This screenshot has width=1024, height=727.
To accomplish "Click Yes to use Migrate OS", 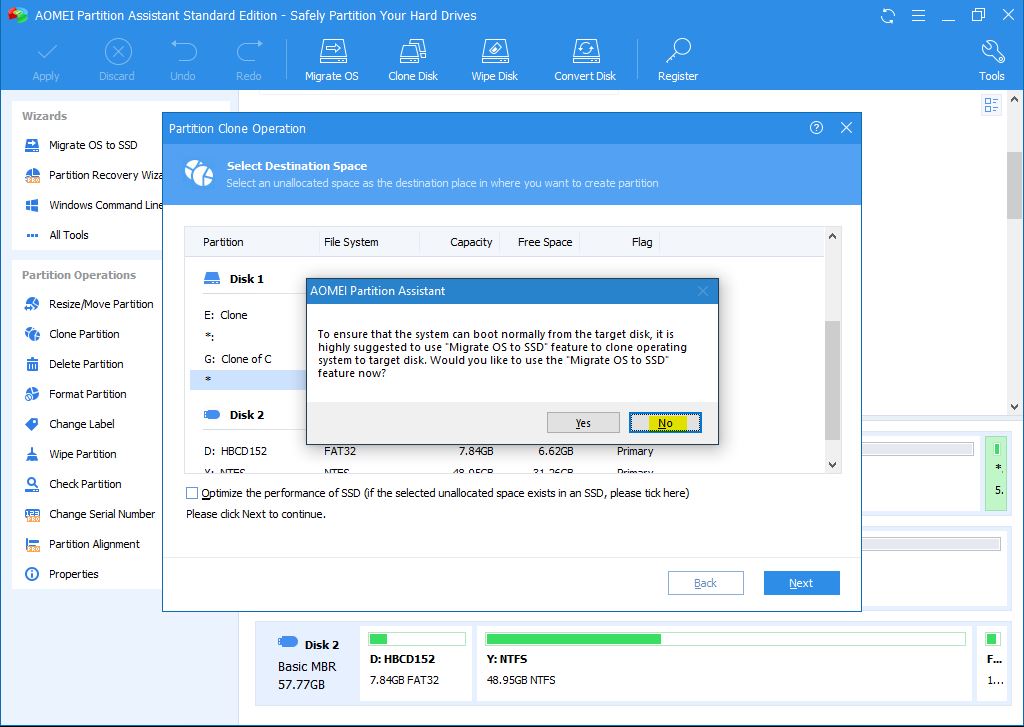I will click(583, 423).
